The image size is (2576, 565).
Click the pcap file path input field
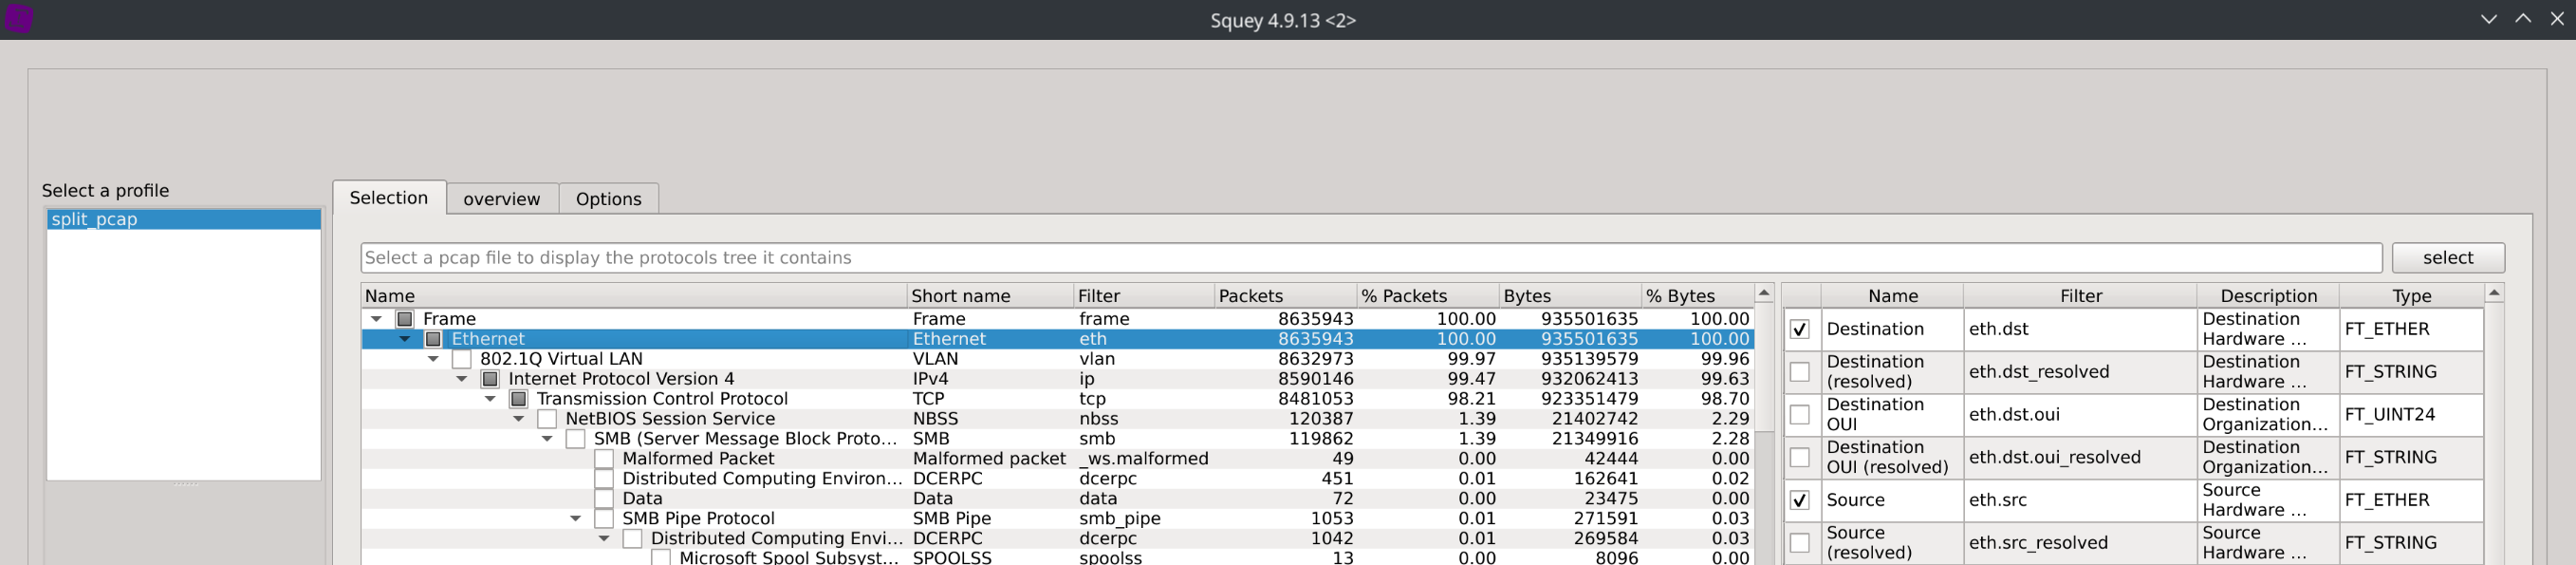tap(1370, 258)
